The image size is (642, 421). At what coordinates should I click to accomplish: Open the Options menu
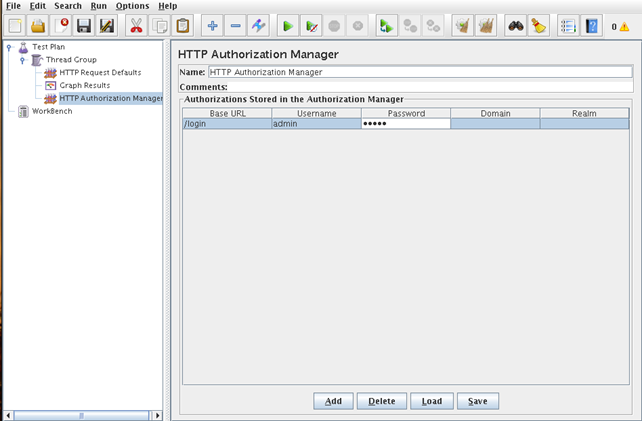132,6
